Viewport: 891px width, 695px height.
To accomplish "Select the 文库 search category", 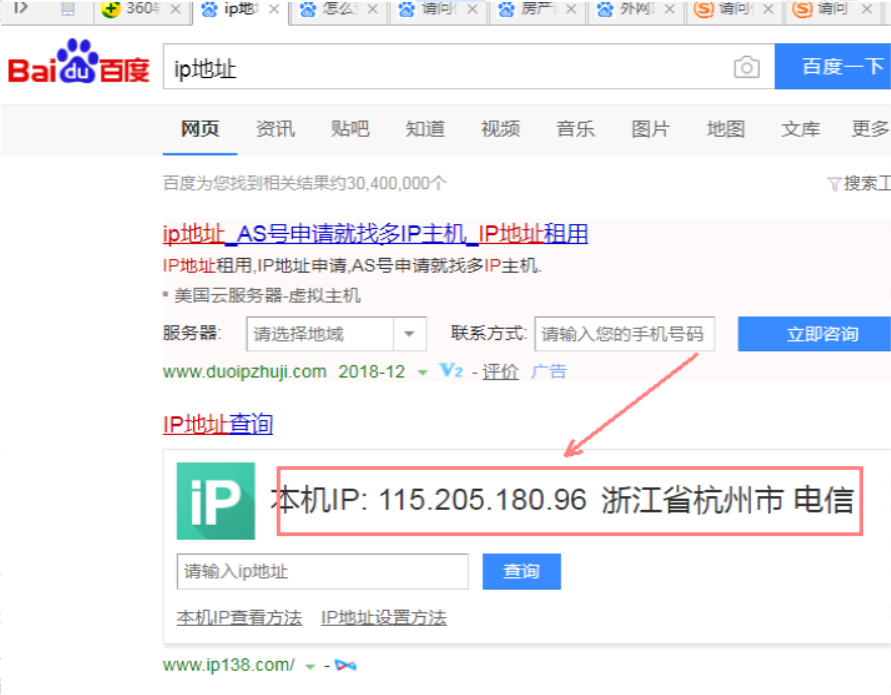I will pos(801,129).
